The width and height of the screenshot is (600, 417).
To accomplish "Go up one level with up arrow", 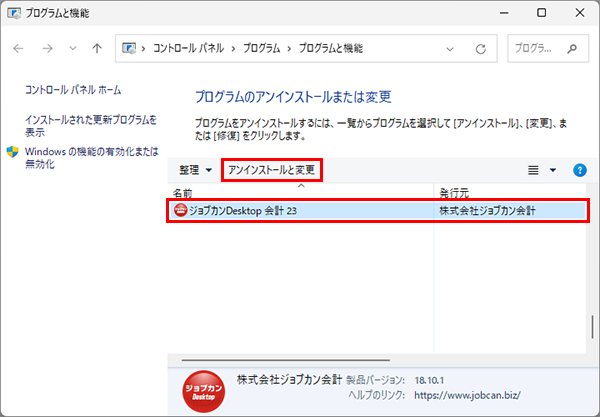I will pyautogui.click(x=97, y=48).
